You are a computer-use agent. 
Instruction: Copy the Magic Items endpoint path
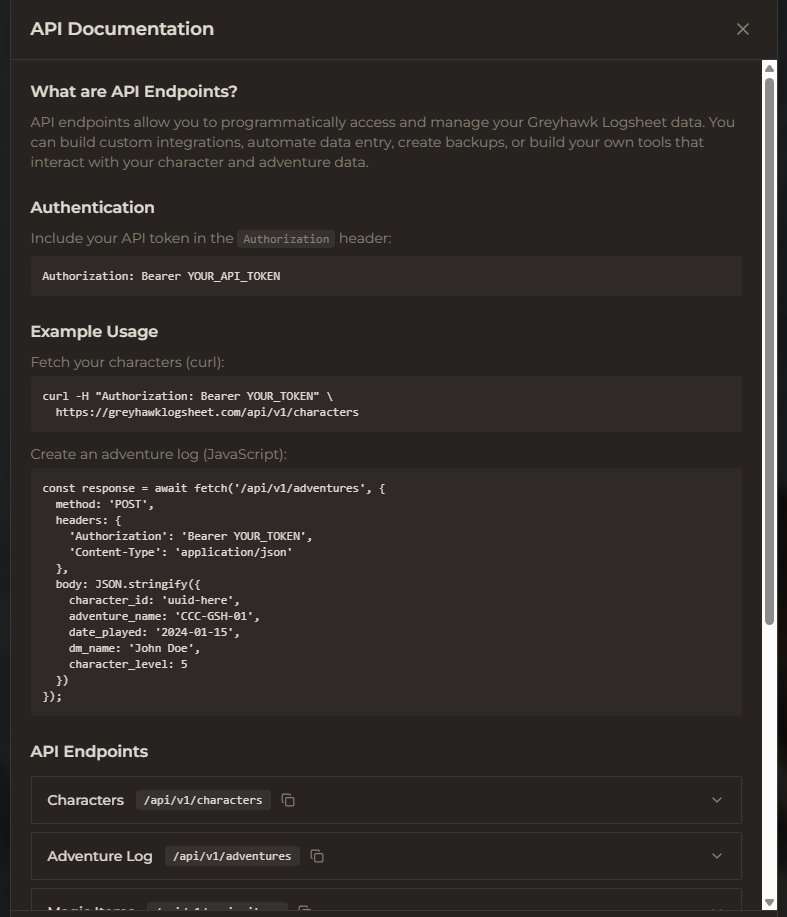click(x=304, y=909)
